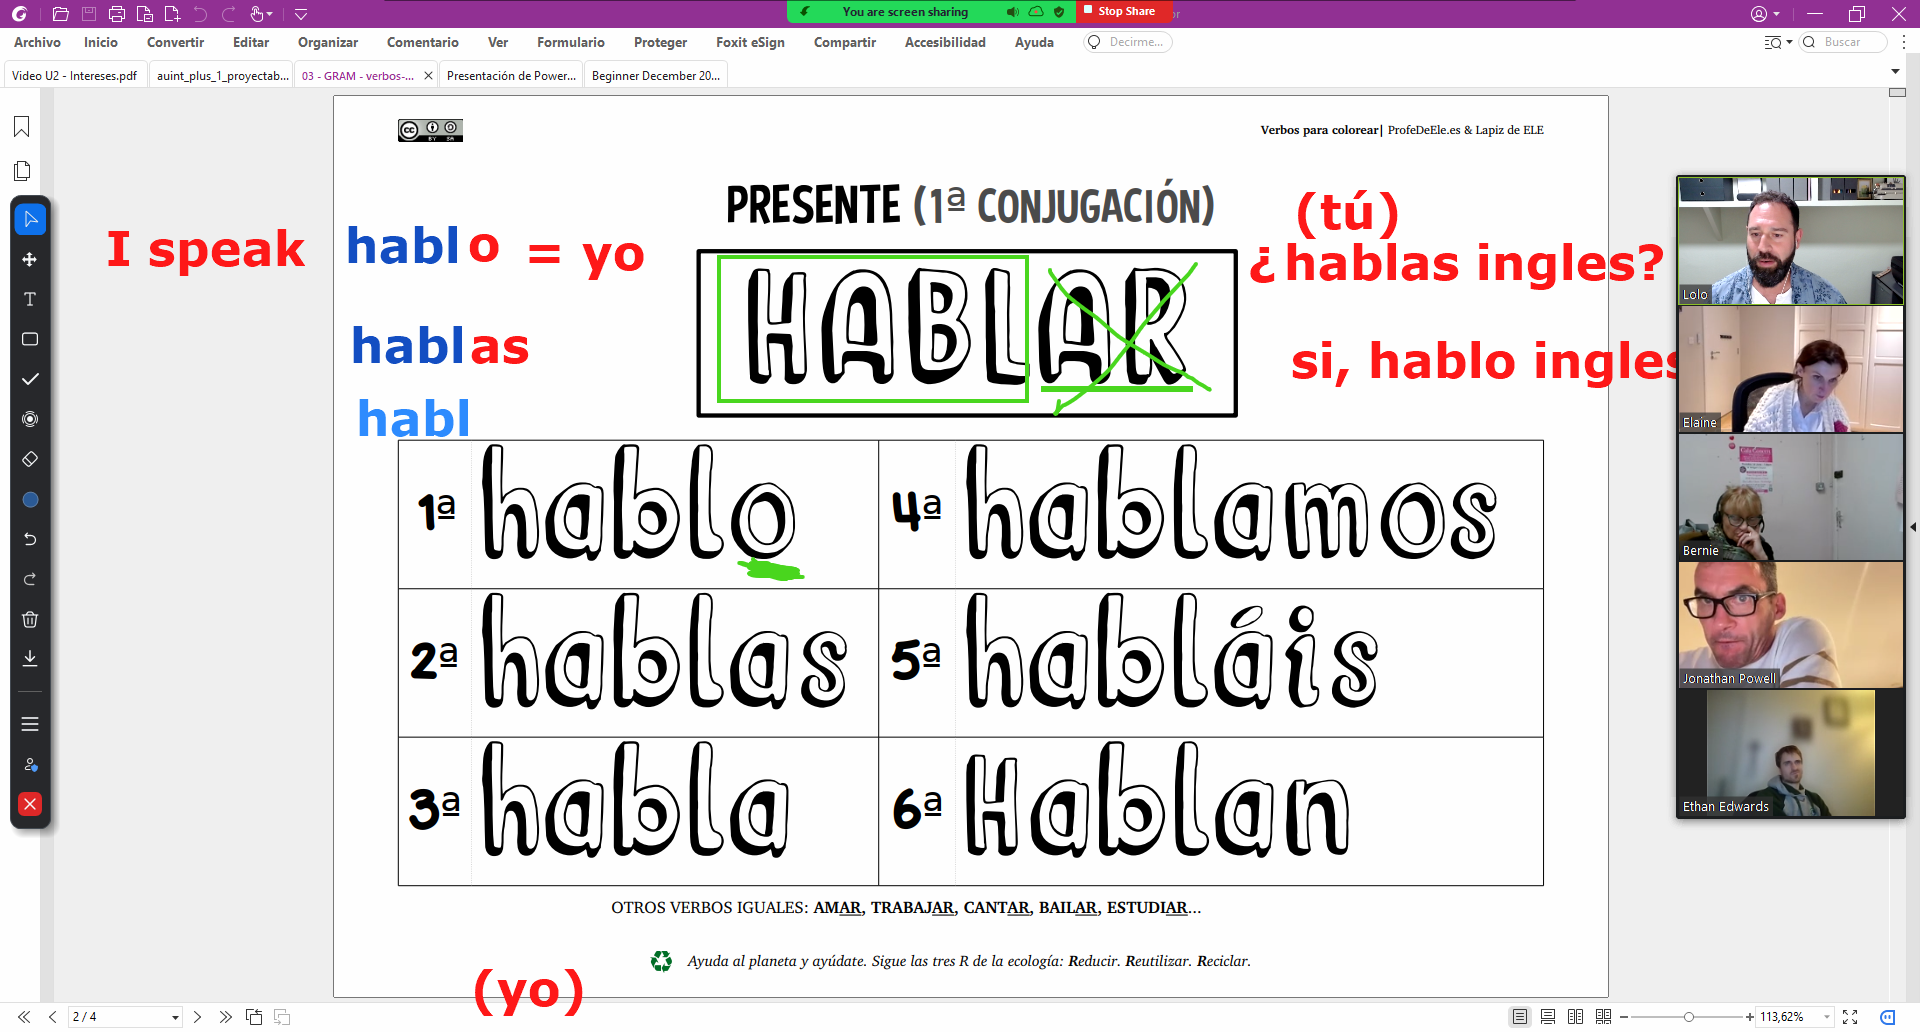Save annotations with the download icon
The height and width of the screenshot is (1032, 1920).
click(30, 658)
